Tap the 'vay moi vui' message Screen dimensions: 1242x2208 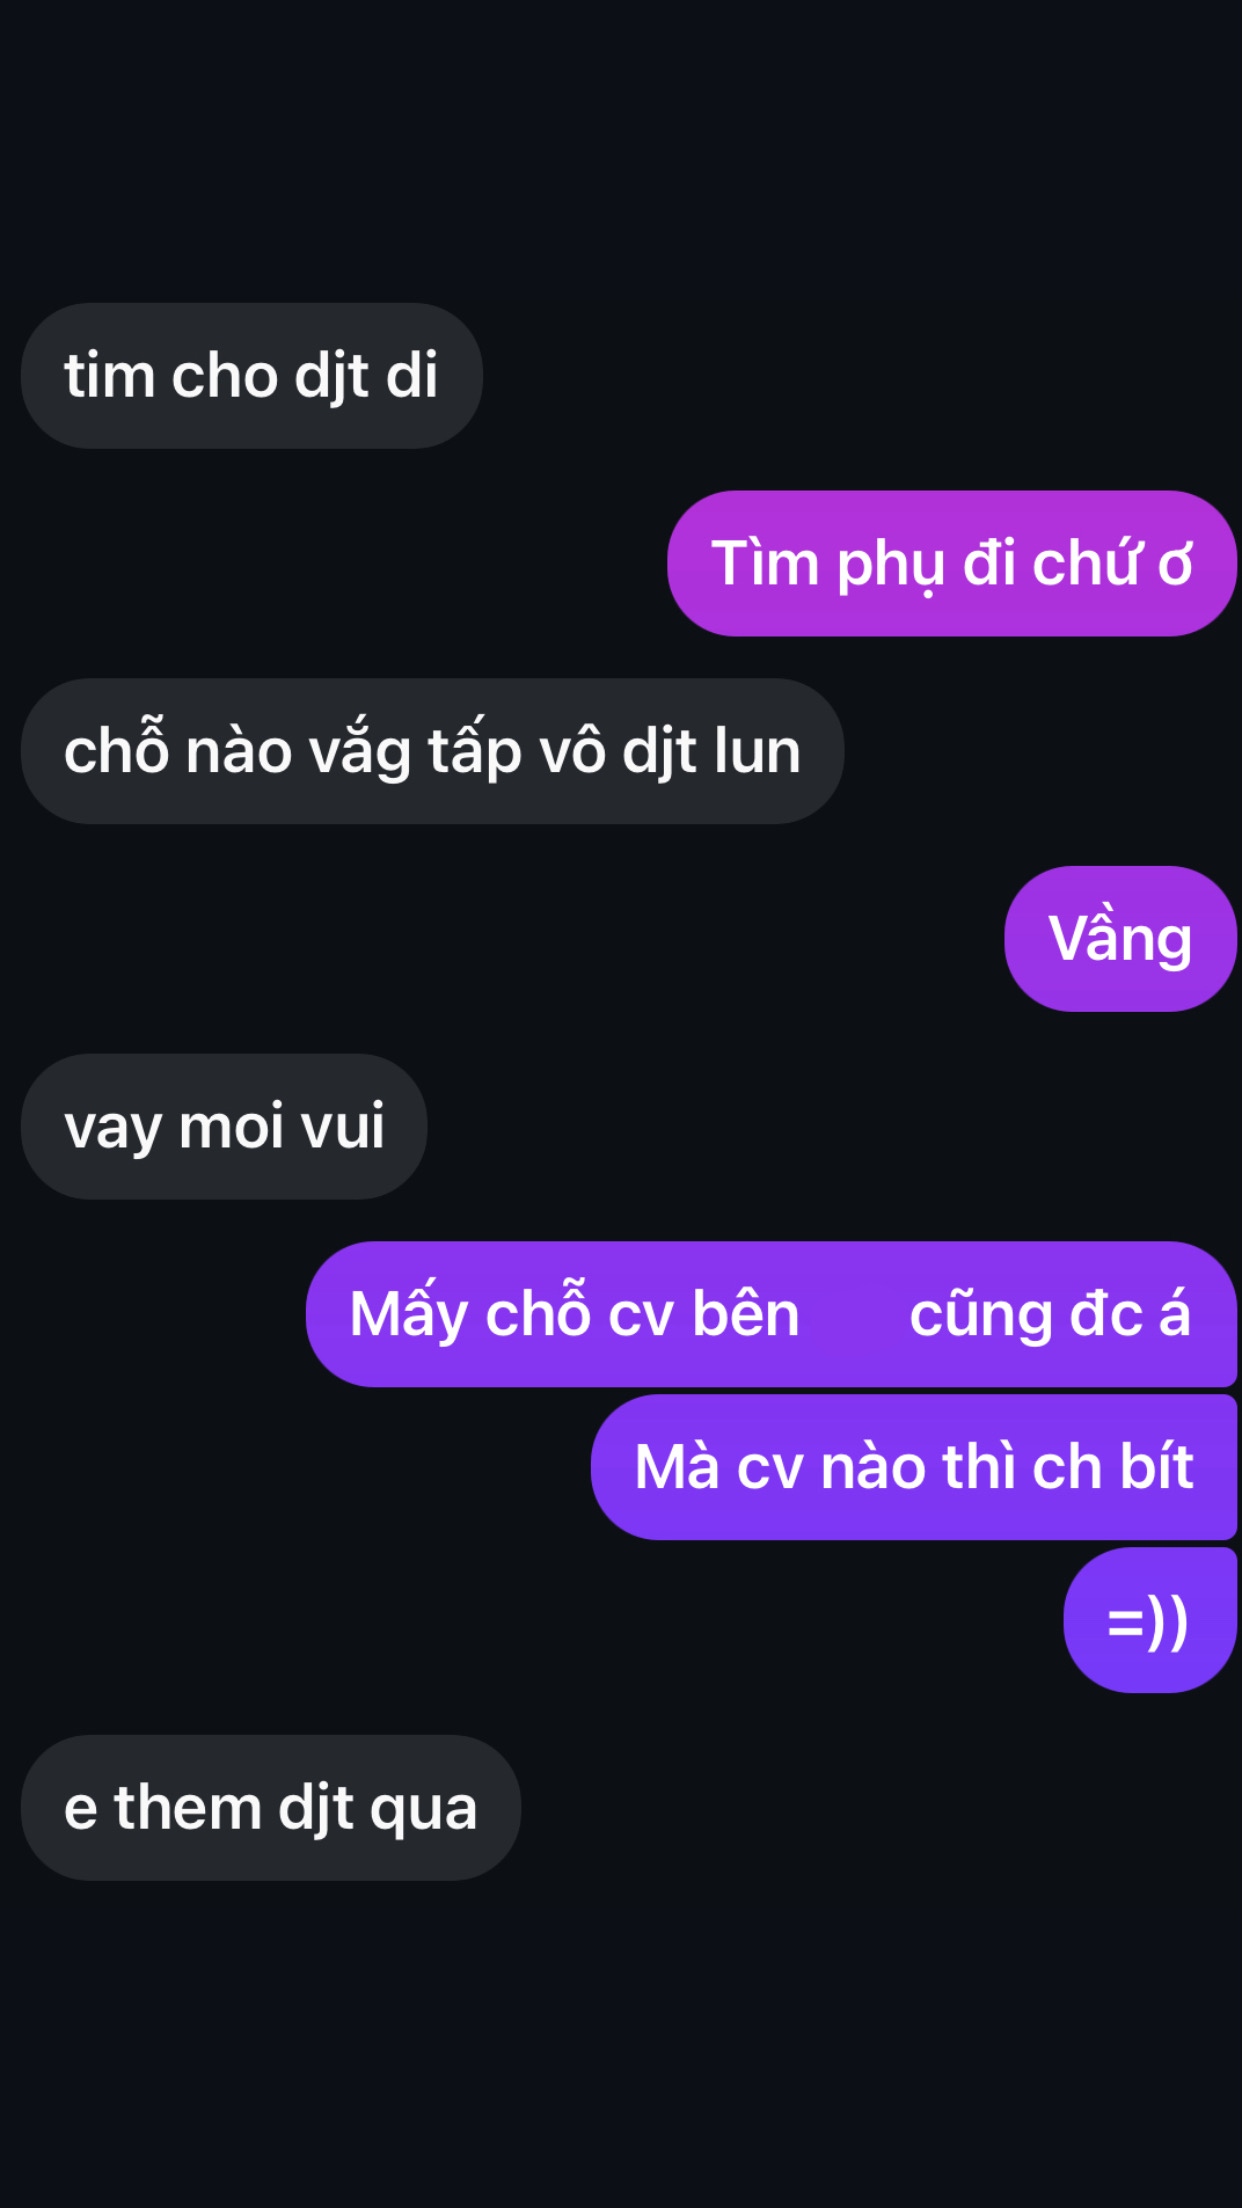pos(224,1127)
